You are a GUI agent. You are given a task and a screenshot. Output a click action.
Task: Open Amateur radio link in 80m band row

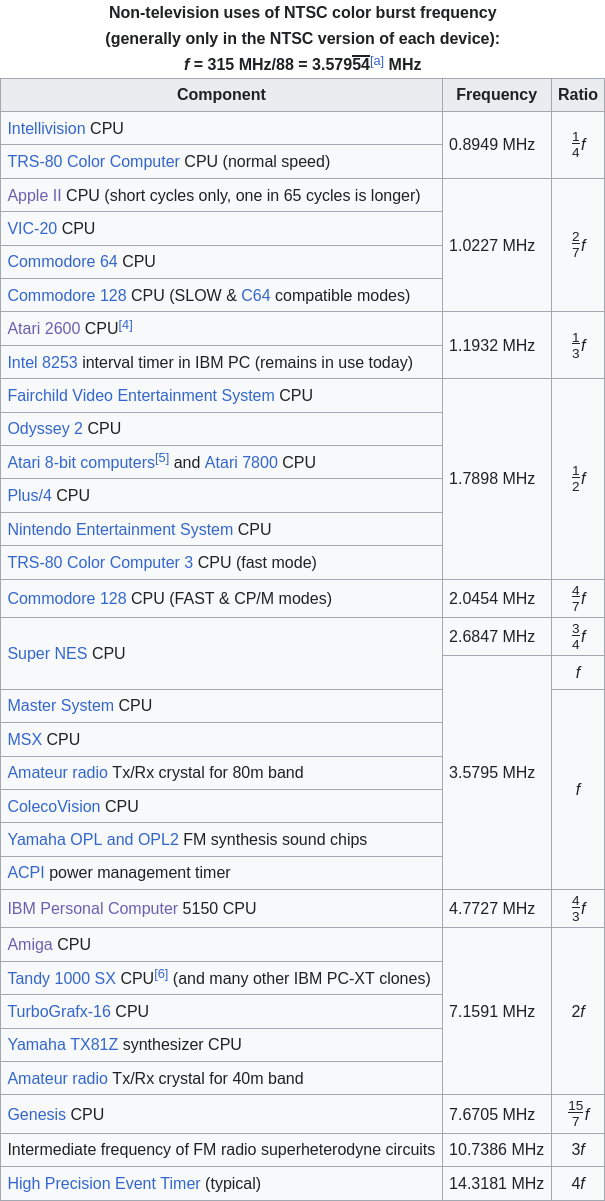click(x=58, y=772)
